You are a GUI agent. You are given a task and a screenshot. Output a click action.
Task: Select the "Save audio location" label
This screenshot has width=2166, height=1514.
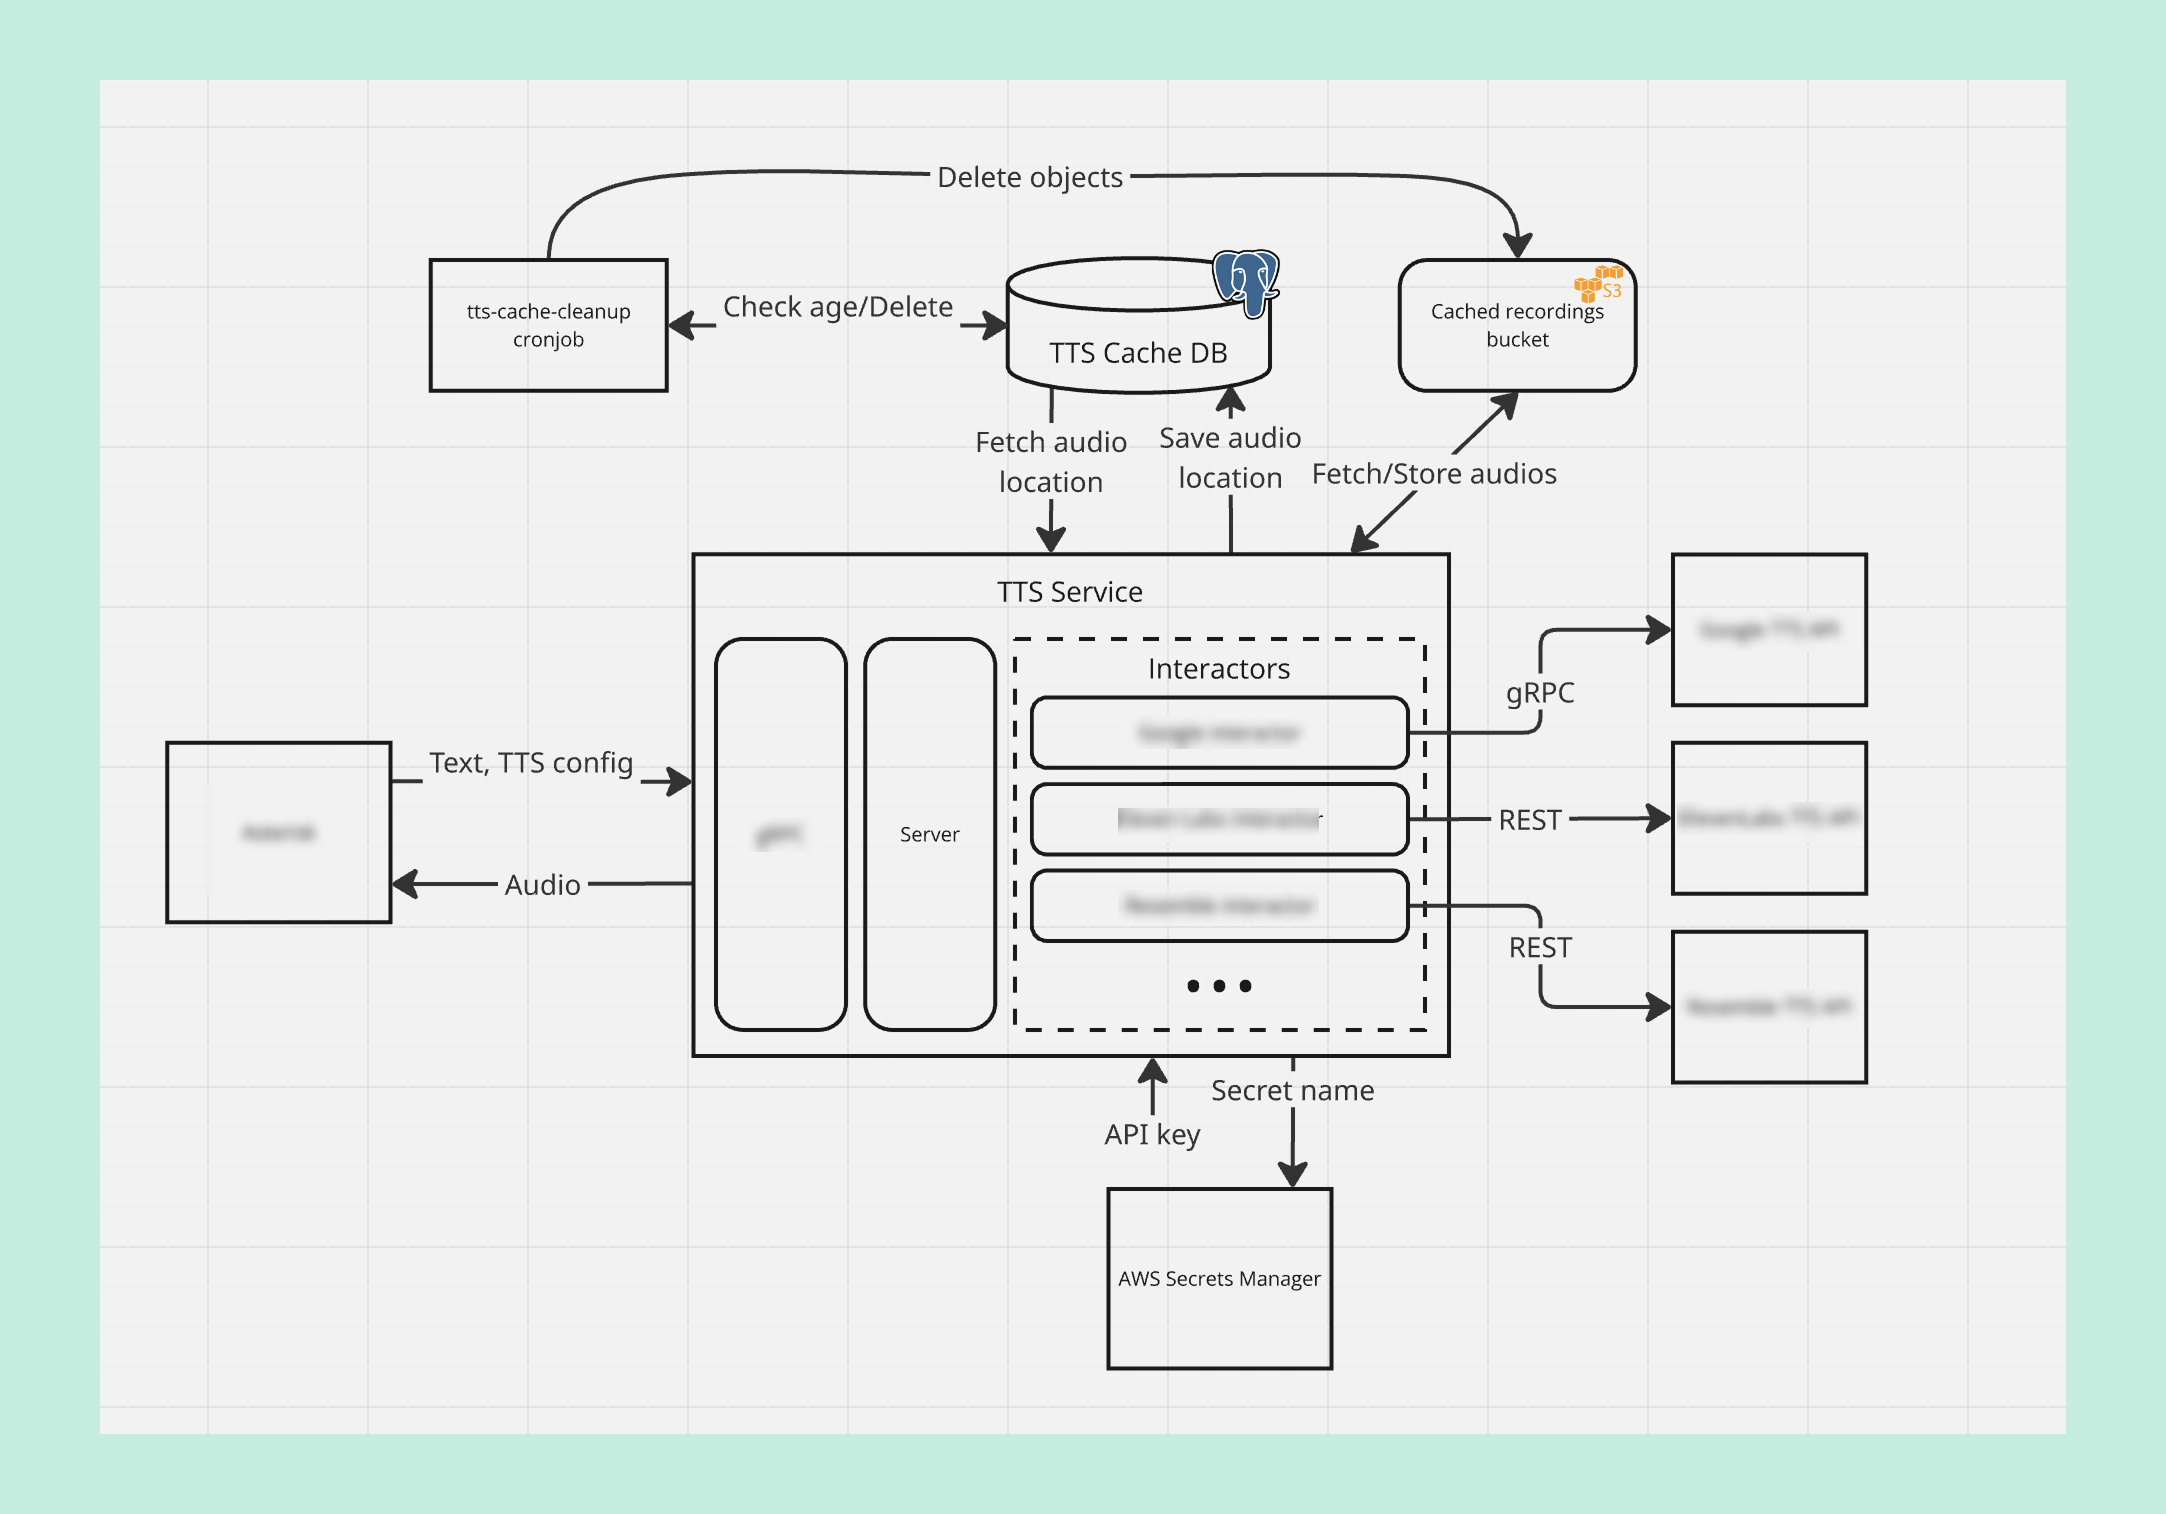tap(1229, 457)
